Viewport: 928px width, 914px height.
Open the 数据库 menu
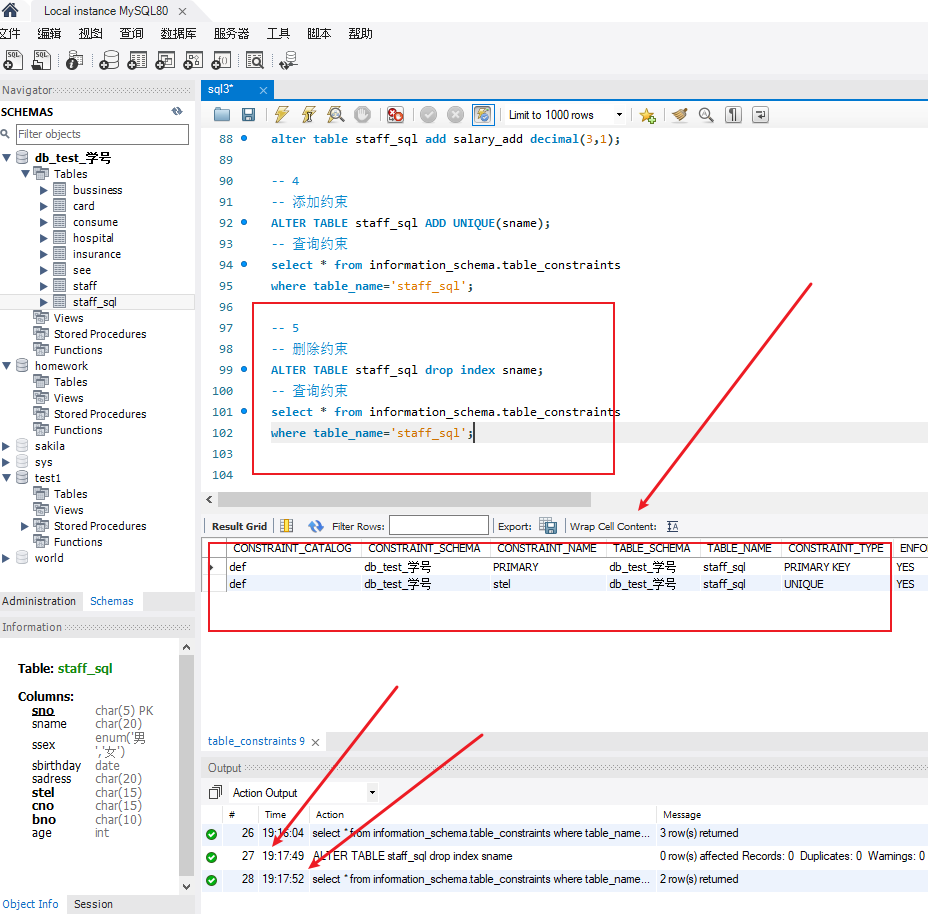[x=178, y=33]
